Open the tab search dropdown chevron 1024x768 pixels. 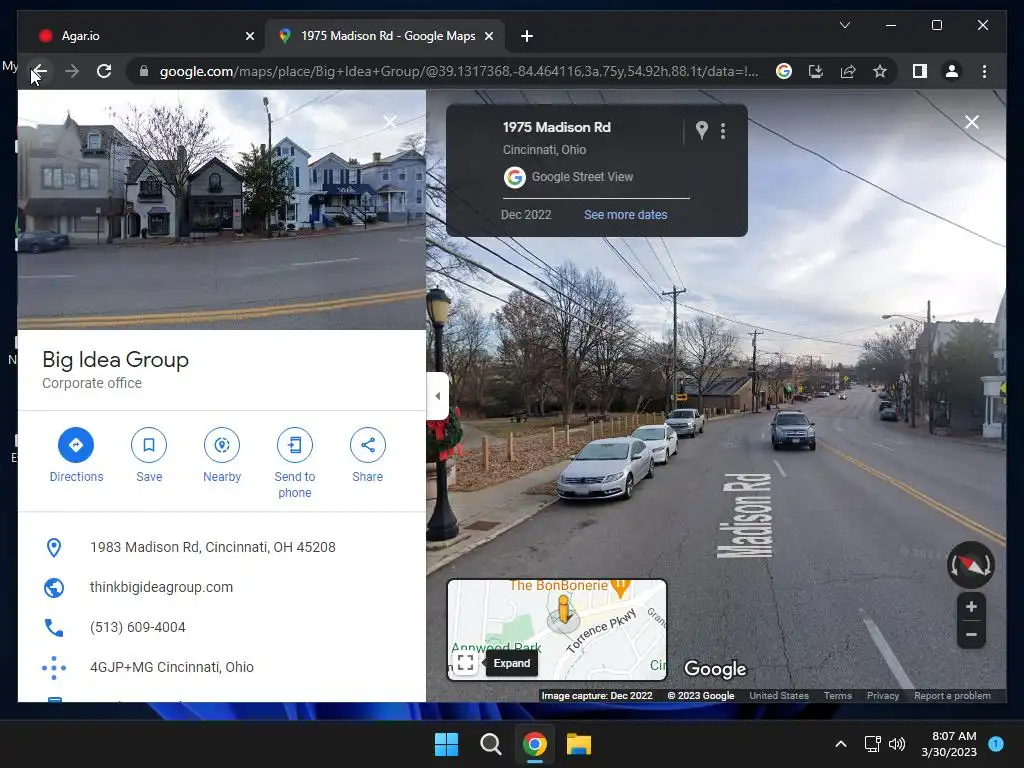[x=844, y=25]
